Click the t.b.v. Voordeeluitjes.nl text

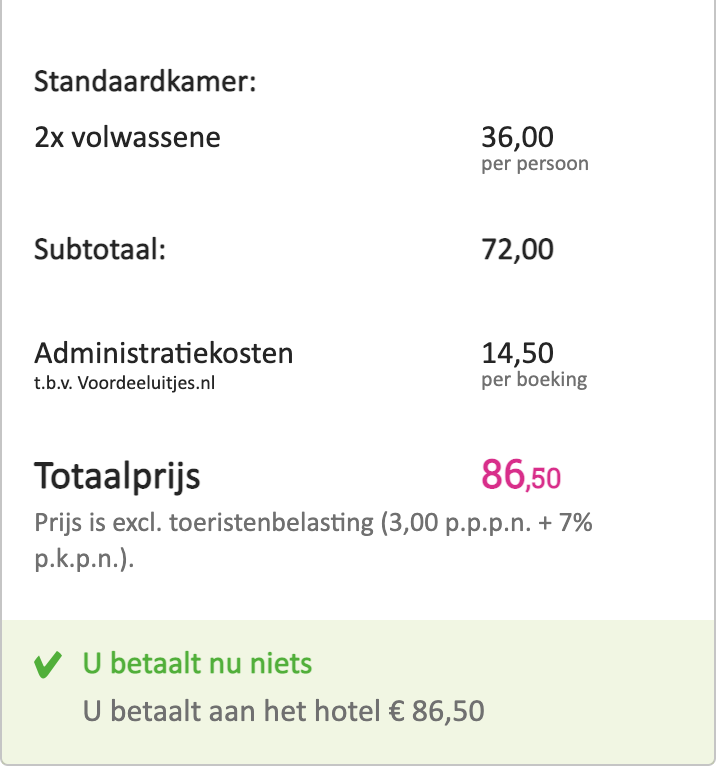124,383
